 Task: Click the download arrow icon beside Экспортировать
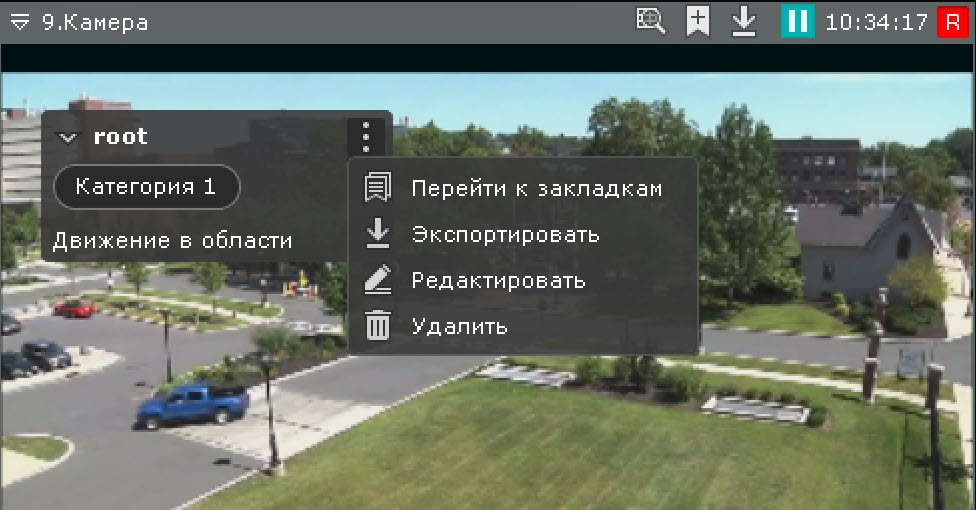click(377, 234)
